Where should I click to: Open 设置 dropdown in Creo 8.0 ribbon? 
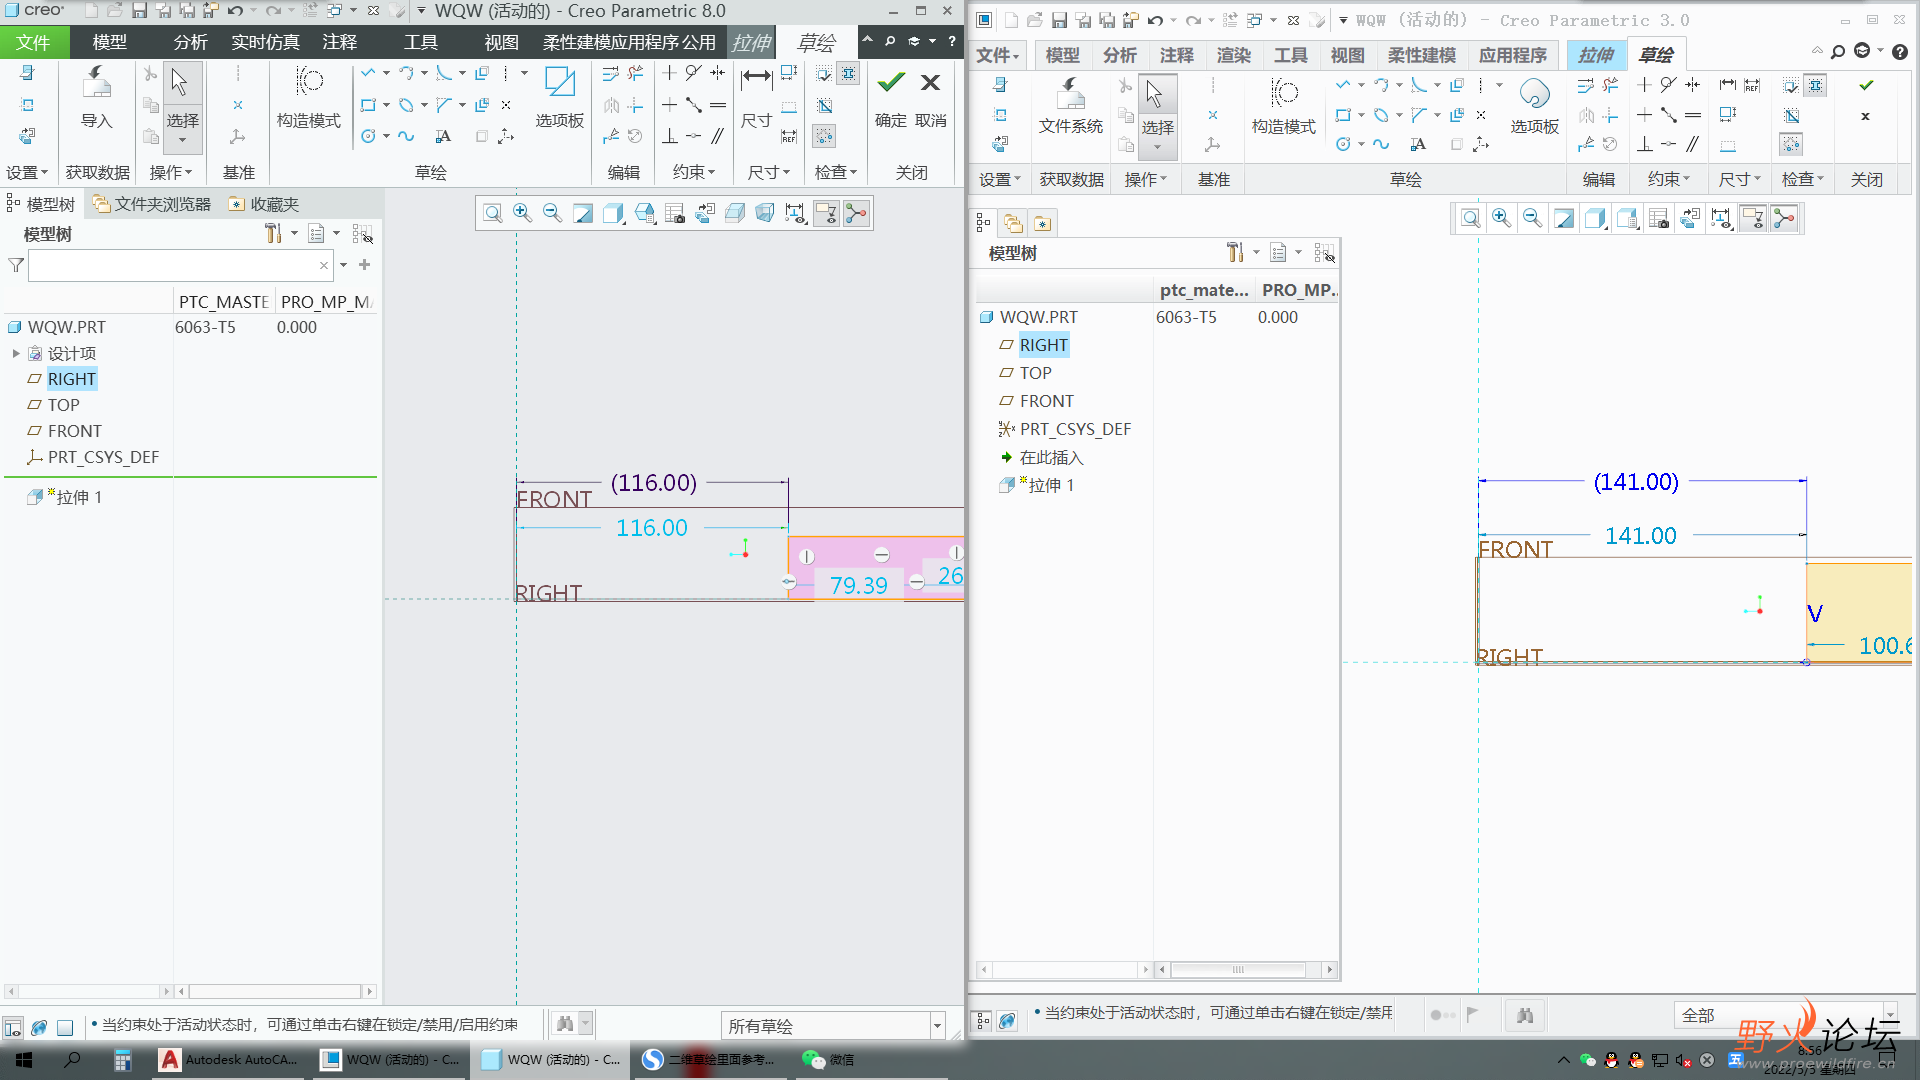(x=26, y=172)
